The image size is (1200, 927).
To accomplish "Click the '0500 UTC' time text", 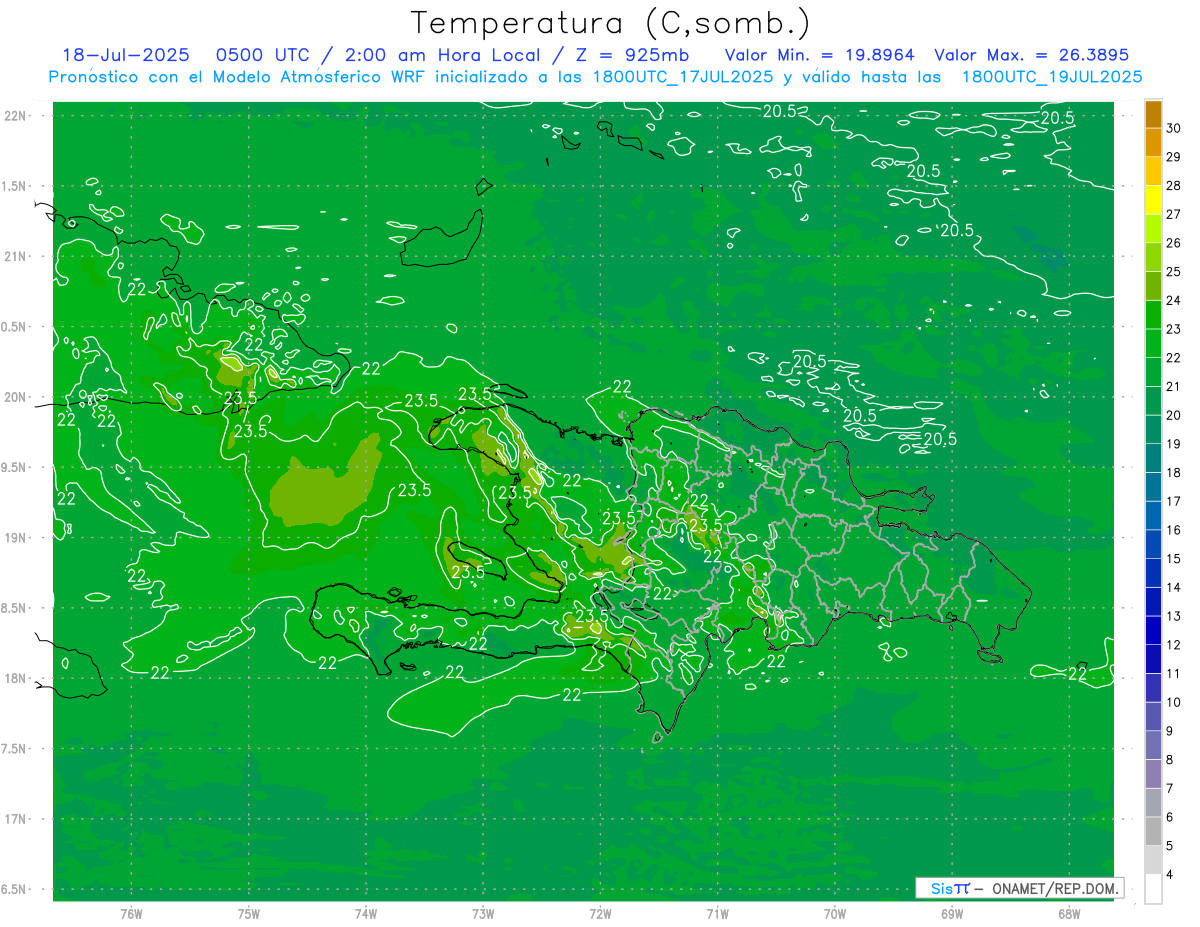I will (260, 56).
